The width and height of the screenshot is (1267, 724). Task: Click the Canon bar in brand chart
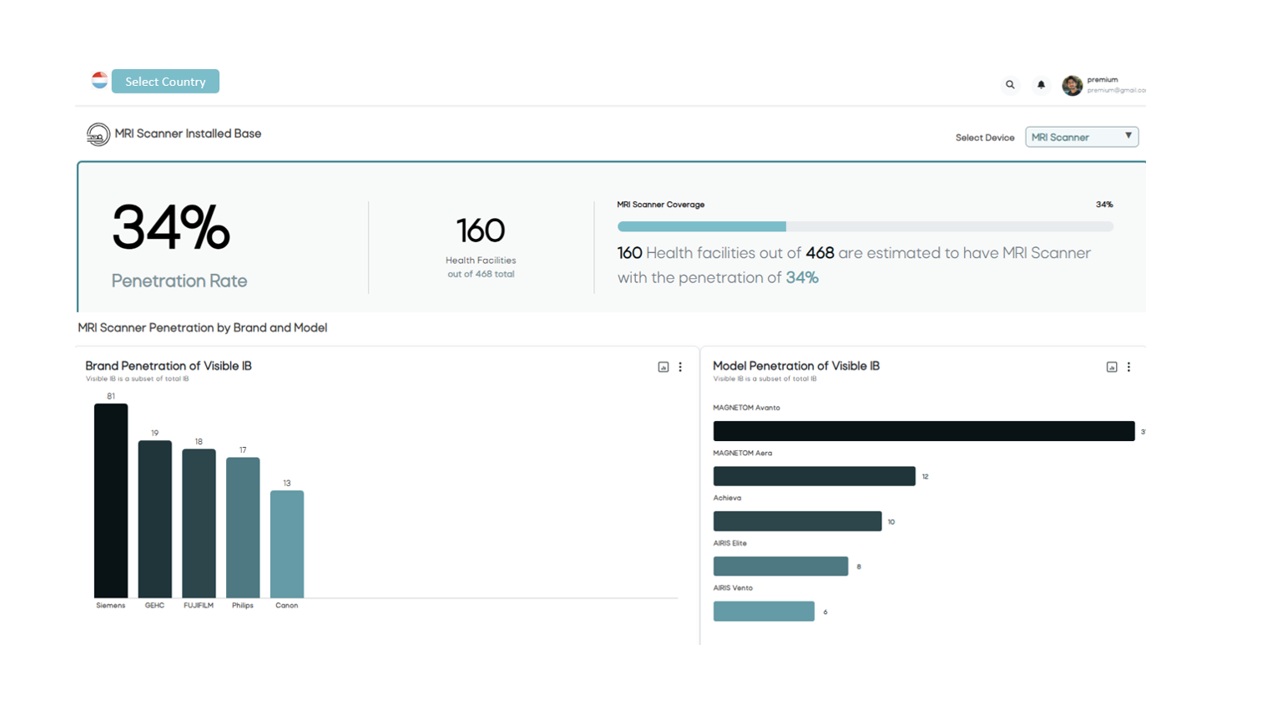tap(286, 545)
